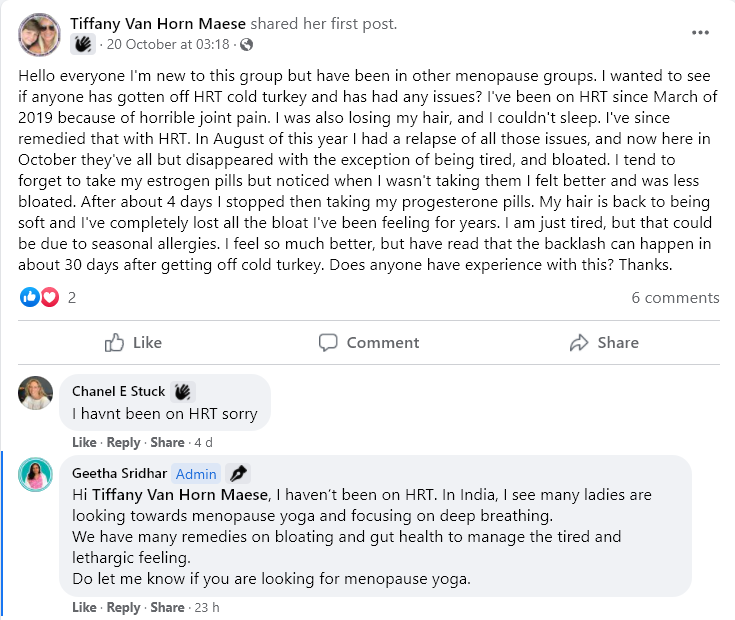The height and width of the screenshot is (620, 735).
Task: Click the red heart reaction icon
Action: tap(49, 297)
